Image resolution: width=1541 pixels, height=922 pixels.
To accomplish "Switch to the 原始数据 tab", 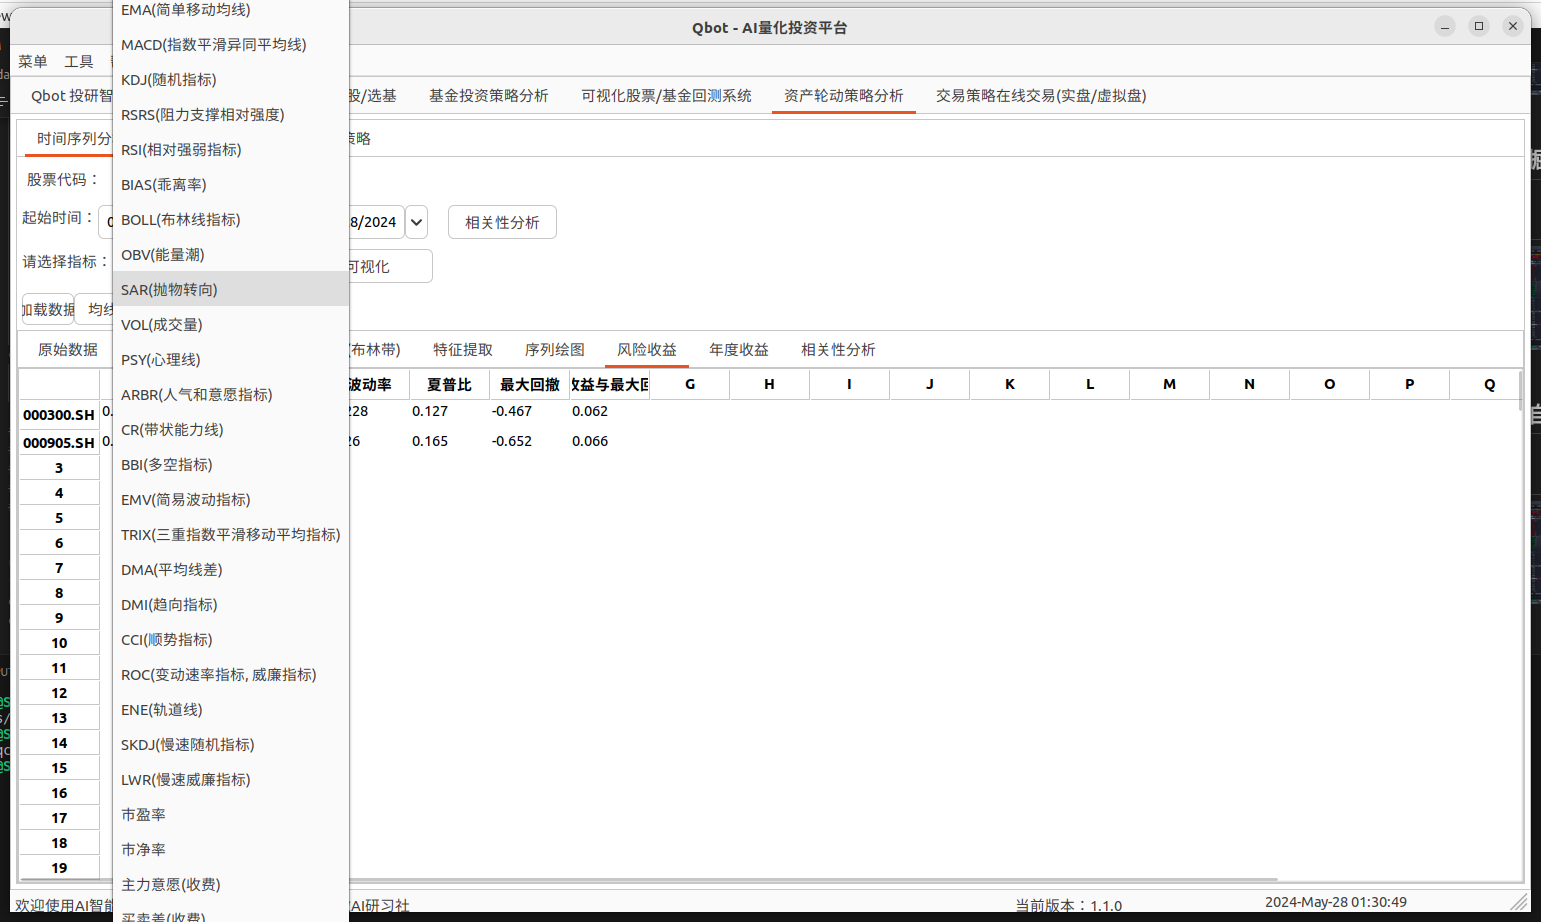I will pos(64,349).
